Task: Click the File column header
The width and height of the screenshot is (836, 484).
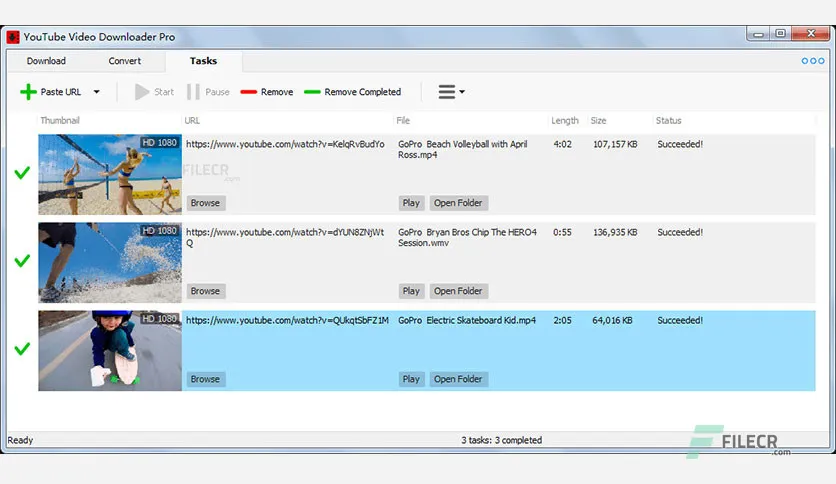Action: tap(403, 120)
